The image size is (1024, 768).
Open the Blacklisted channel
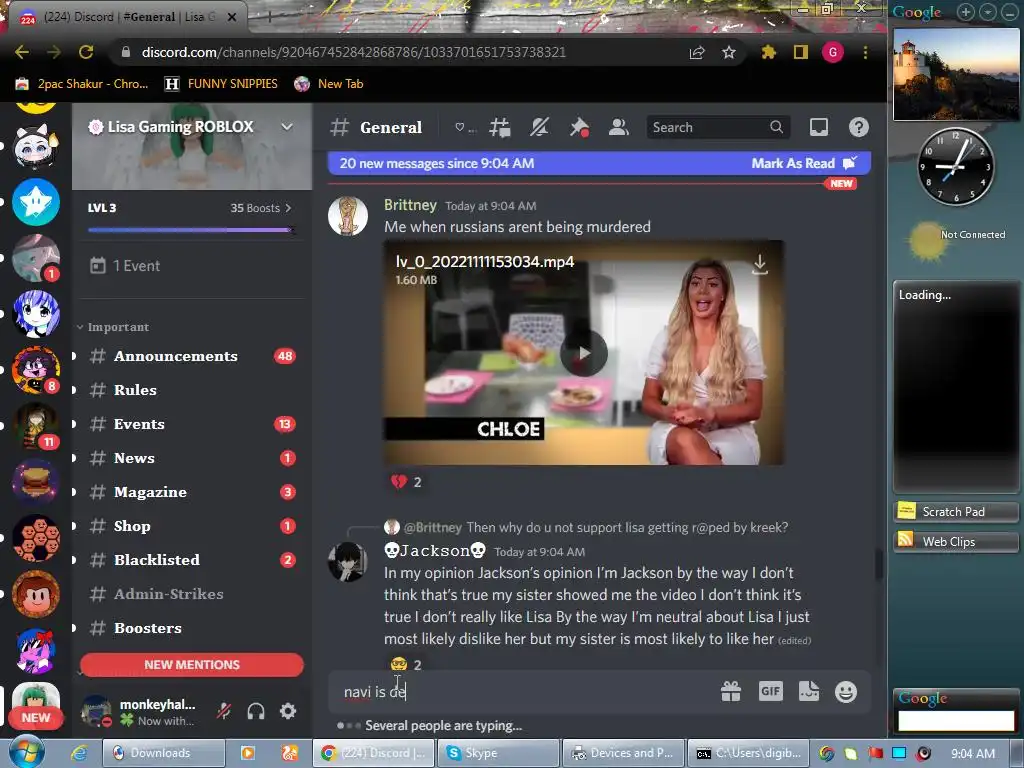coord(189,560)
